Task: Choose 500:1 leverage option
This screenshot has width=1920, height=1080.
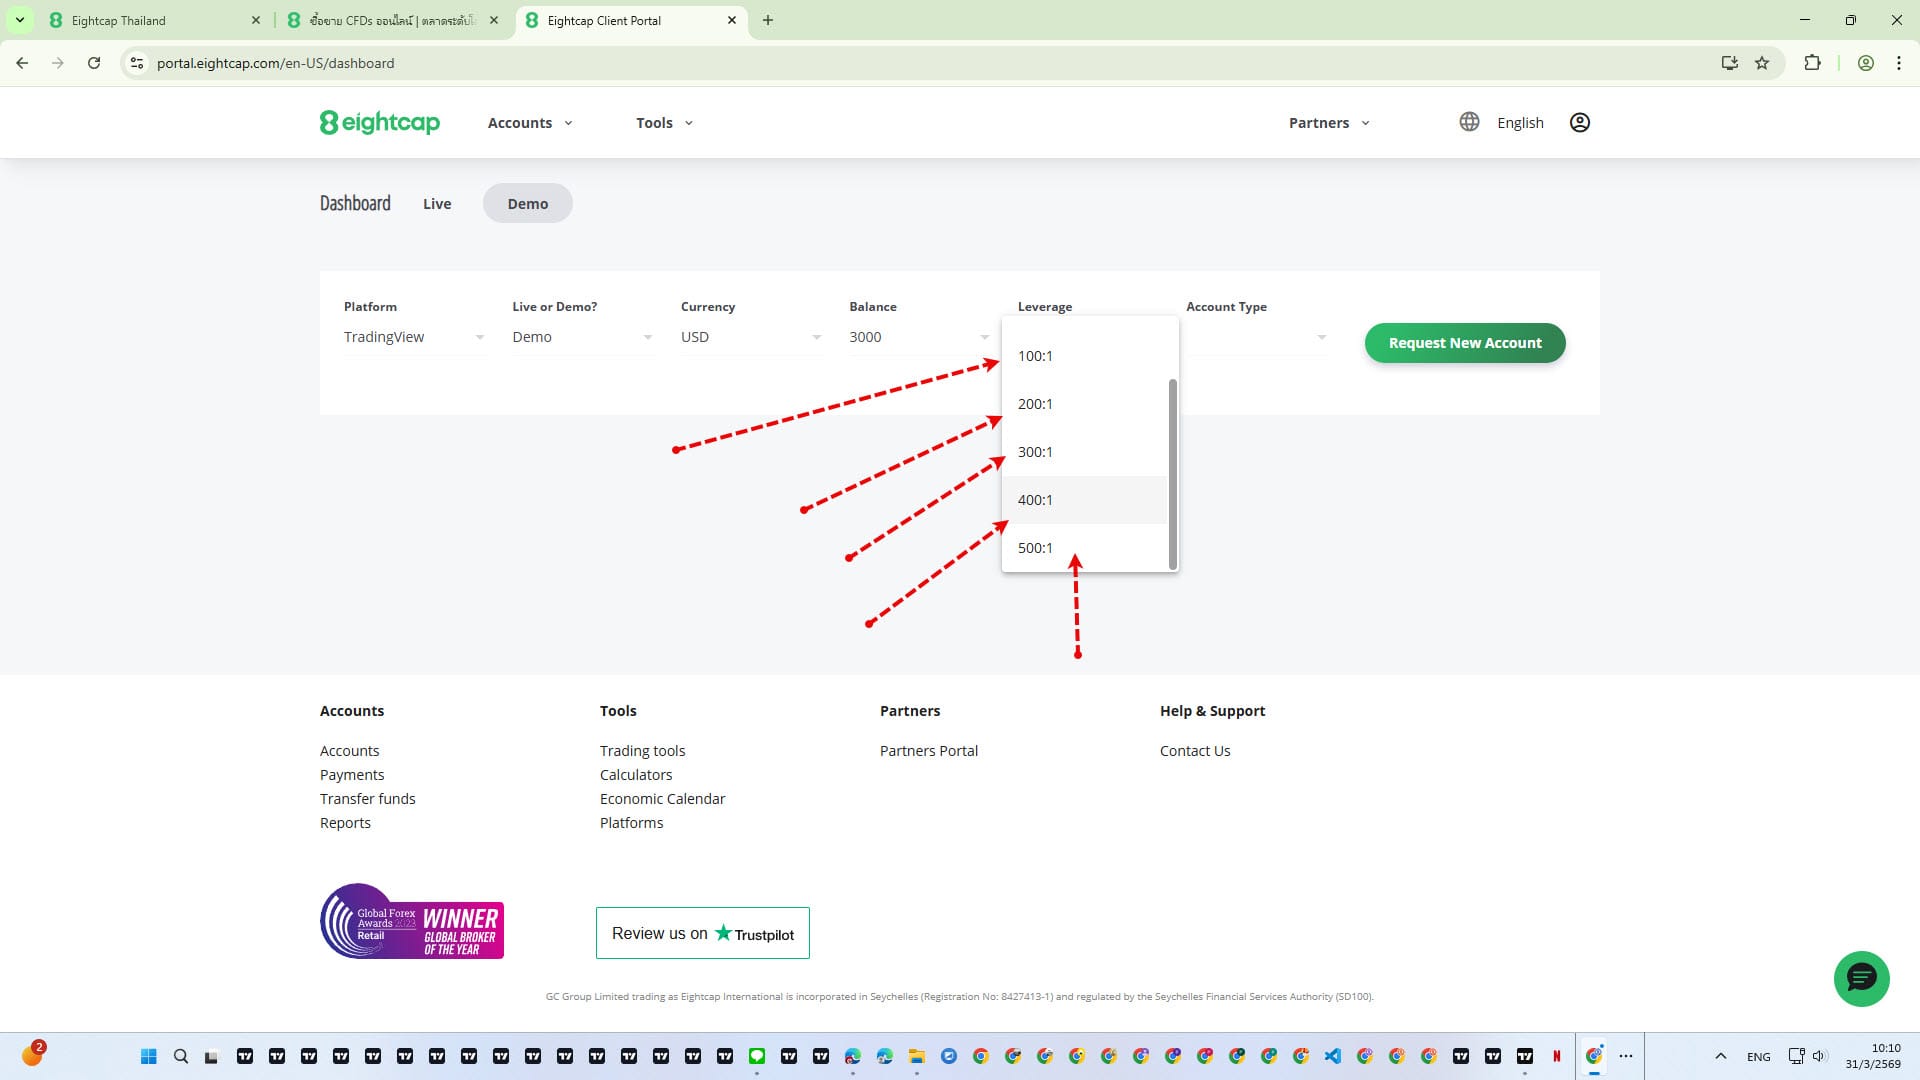Action: (1035, 548)
